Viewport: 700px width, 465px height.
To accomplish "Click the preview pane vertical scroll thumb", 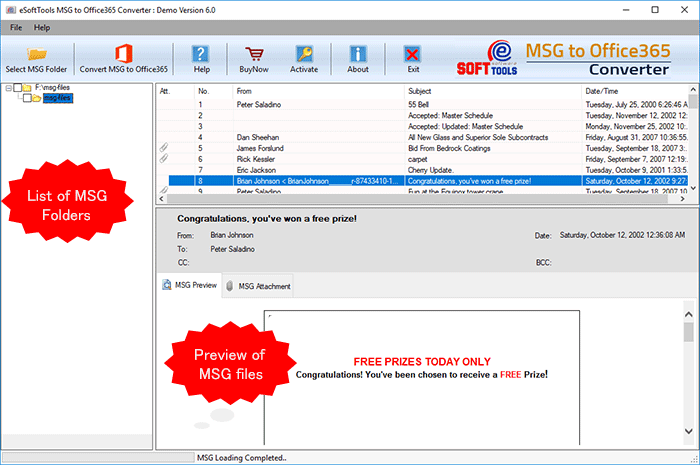I will (688, 332).
